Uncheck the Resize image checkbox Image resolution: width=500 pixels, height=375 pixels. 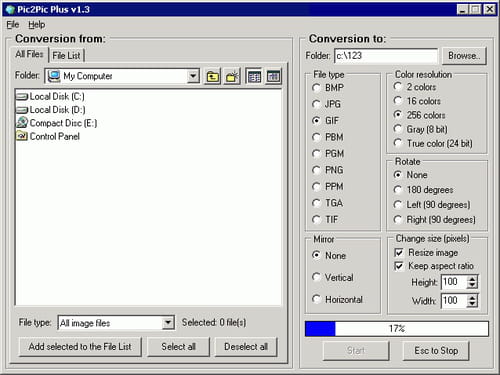click(399, 252)
